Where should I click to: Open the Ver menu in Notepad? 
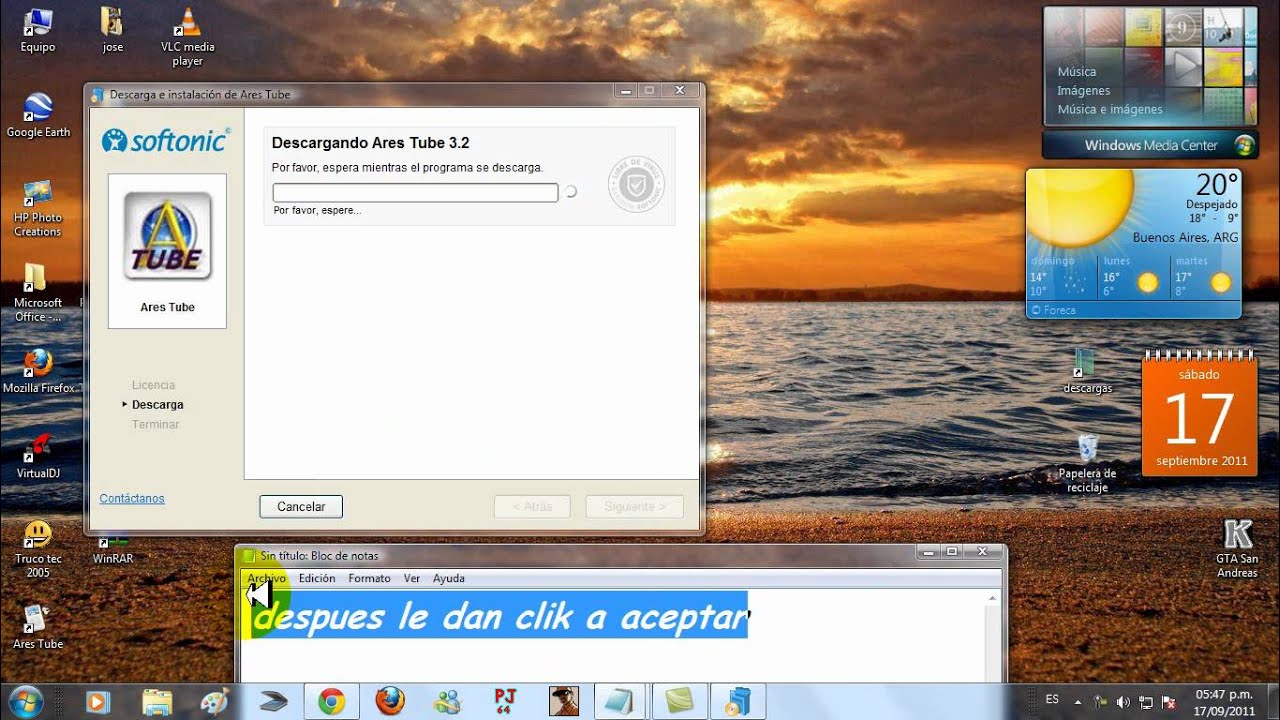tap(412, 578)
